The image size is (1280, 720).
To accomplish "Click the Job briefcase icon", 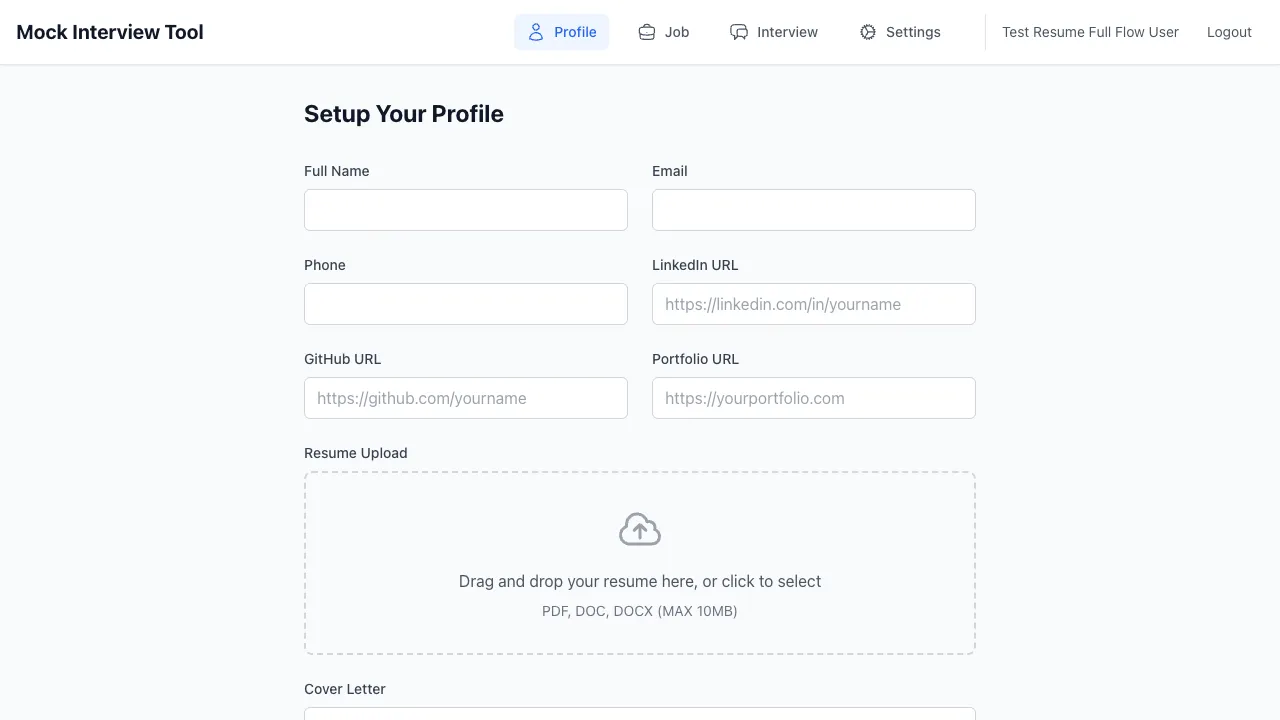I will pyautogui.click(x=647, y=32).
